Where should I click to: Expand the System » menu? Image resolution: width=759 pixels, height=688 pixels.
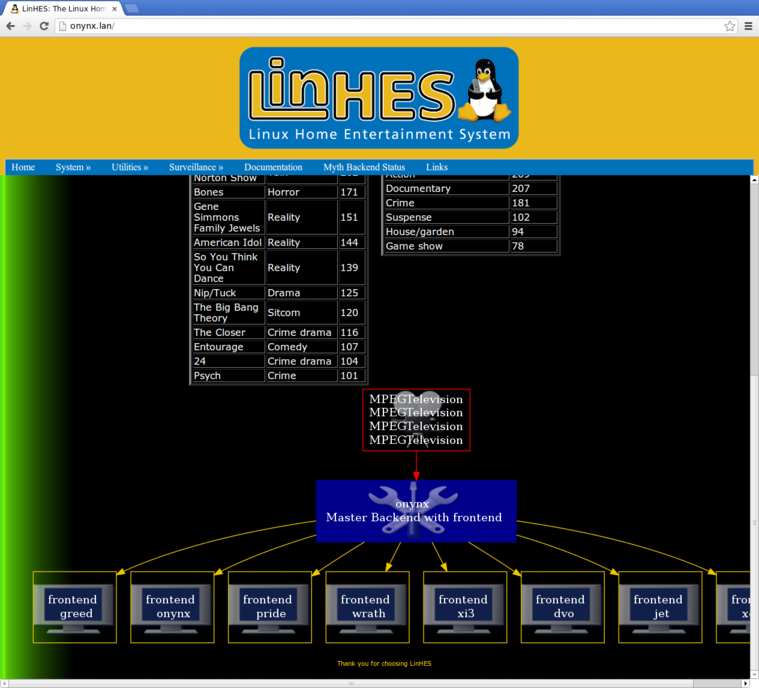coord(73,167)
